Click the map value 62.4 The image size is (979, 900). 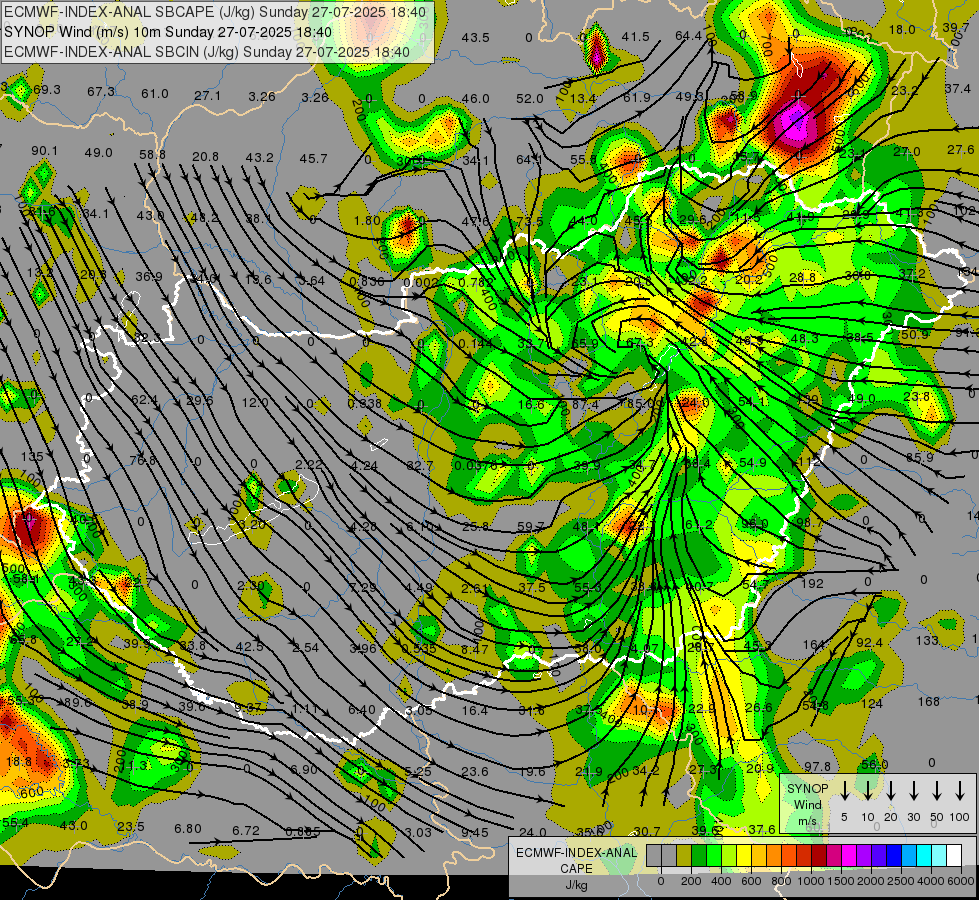(144, 400)
